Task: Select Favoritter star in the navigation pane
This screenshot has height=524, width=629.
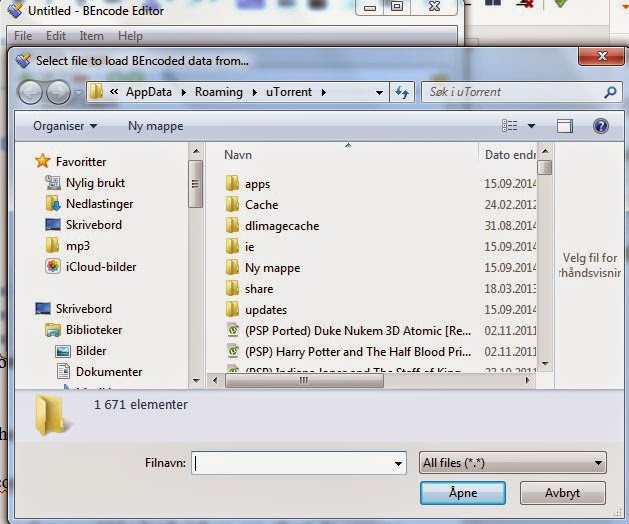Action: 43,162
